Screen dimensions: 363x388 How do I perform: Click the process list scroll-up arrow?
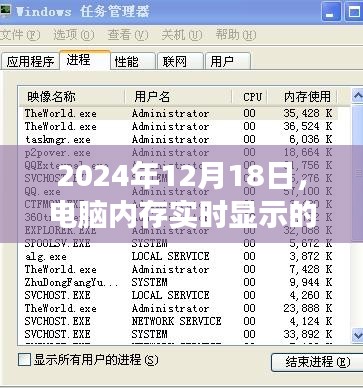pyautogui.click(x=357, y=96)
